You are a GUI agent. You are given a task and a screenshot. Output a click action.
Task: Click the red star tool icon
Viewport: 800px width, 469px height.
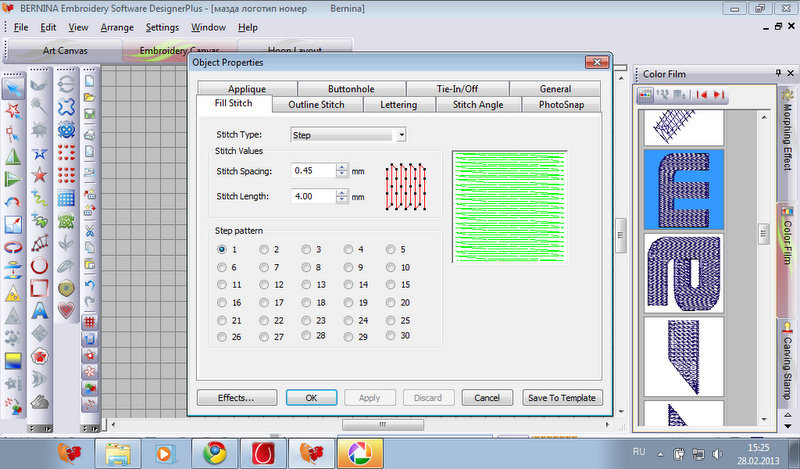point(41,176)
